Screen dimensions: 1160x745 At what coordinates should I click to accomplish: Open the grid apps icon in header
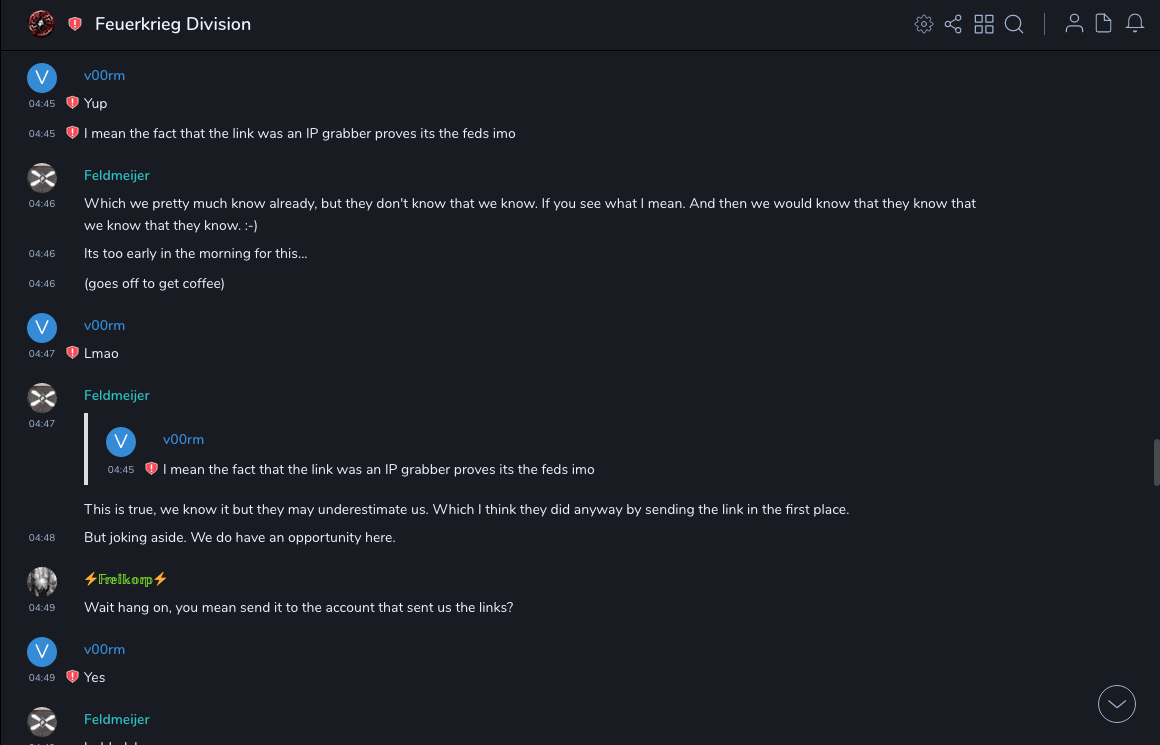pos(984,24)
